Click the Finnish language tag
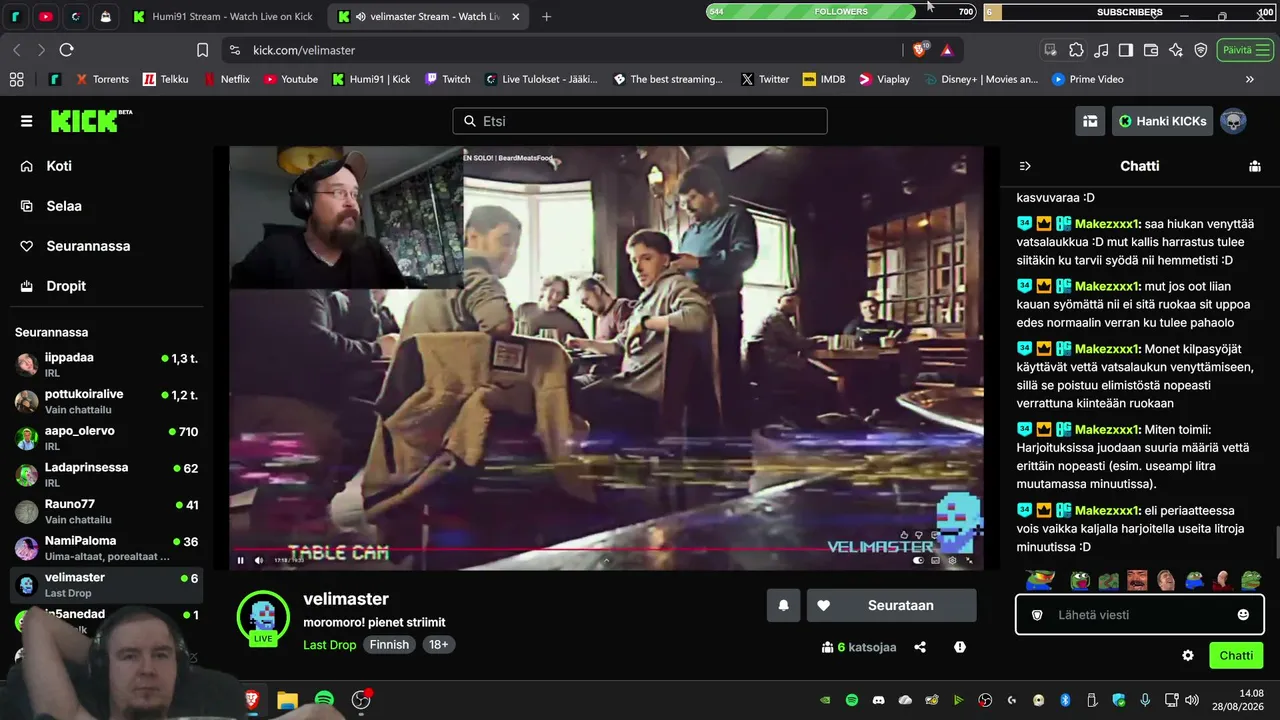Screen dimensions: 1280x720 point(389,645)
